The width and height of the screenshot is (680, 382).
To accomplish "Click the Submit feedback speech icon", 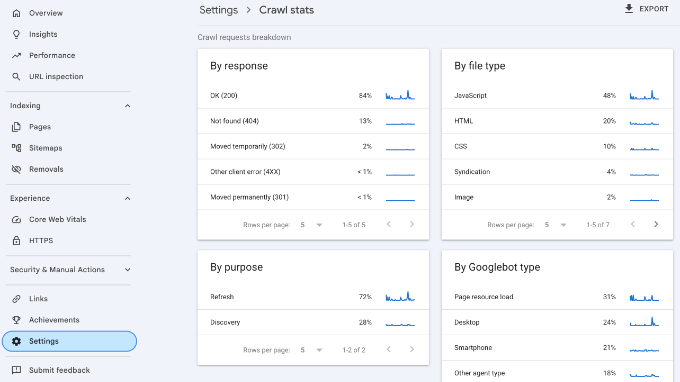I will 16,370.
